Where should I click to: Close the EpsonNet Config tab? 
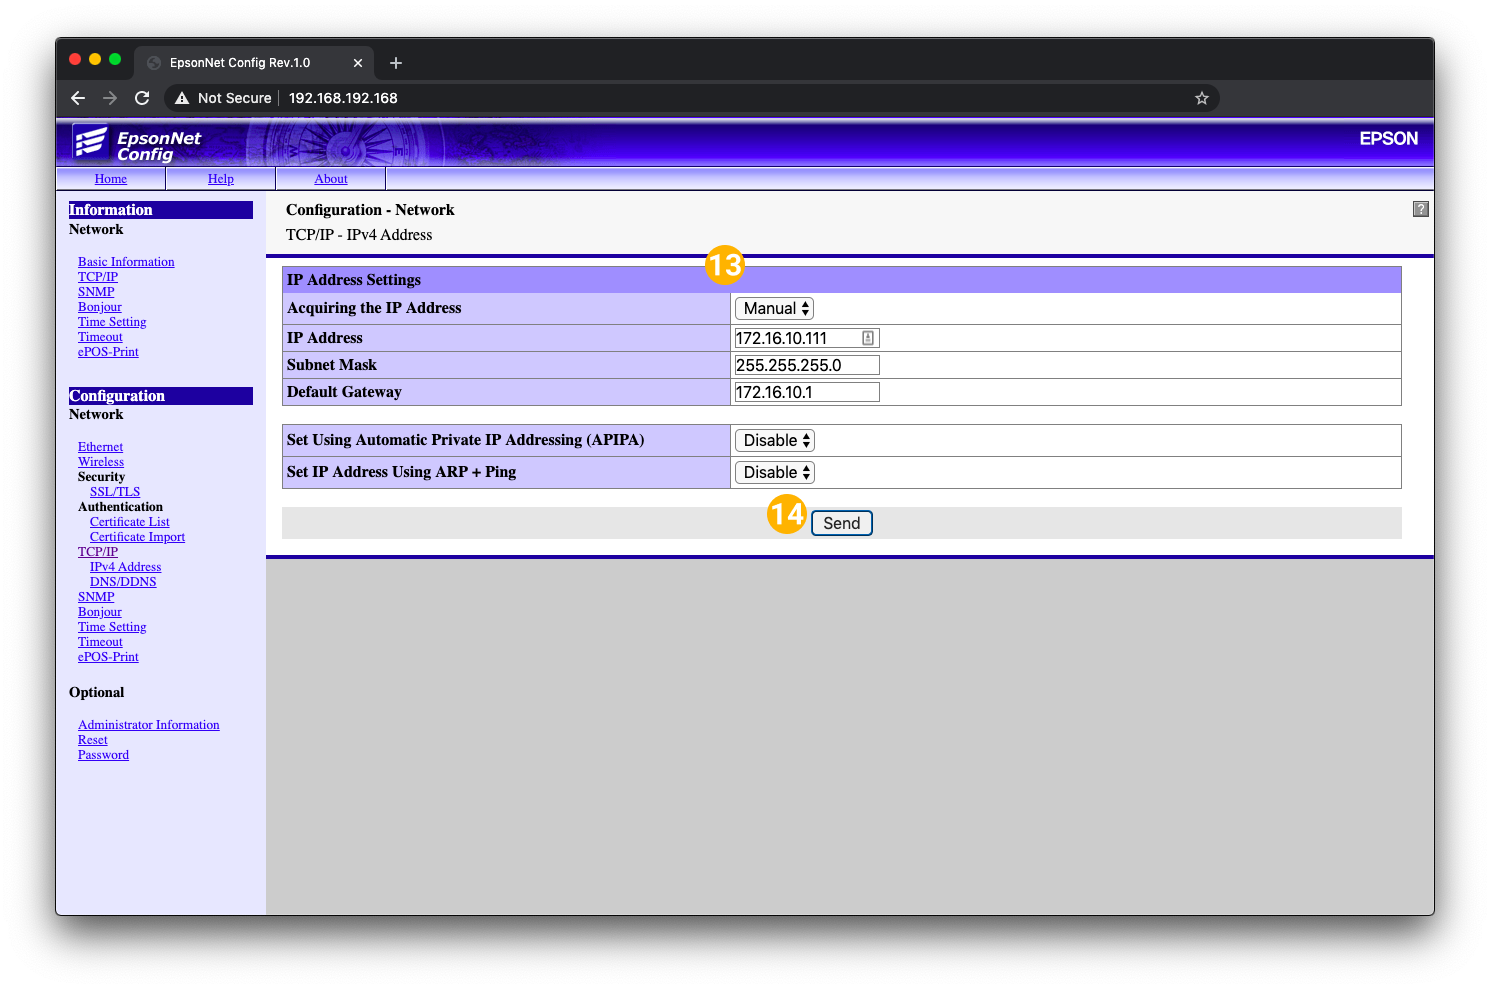pyautogui.click(x=358, y=63)
